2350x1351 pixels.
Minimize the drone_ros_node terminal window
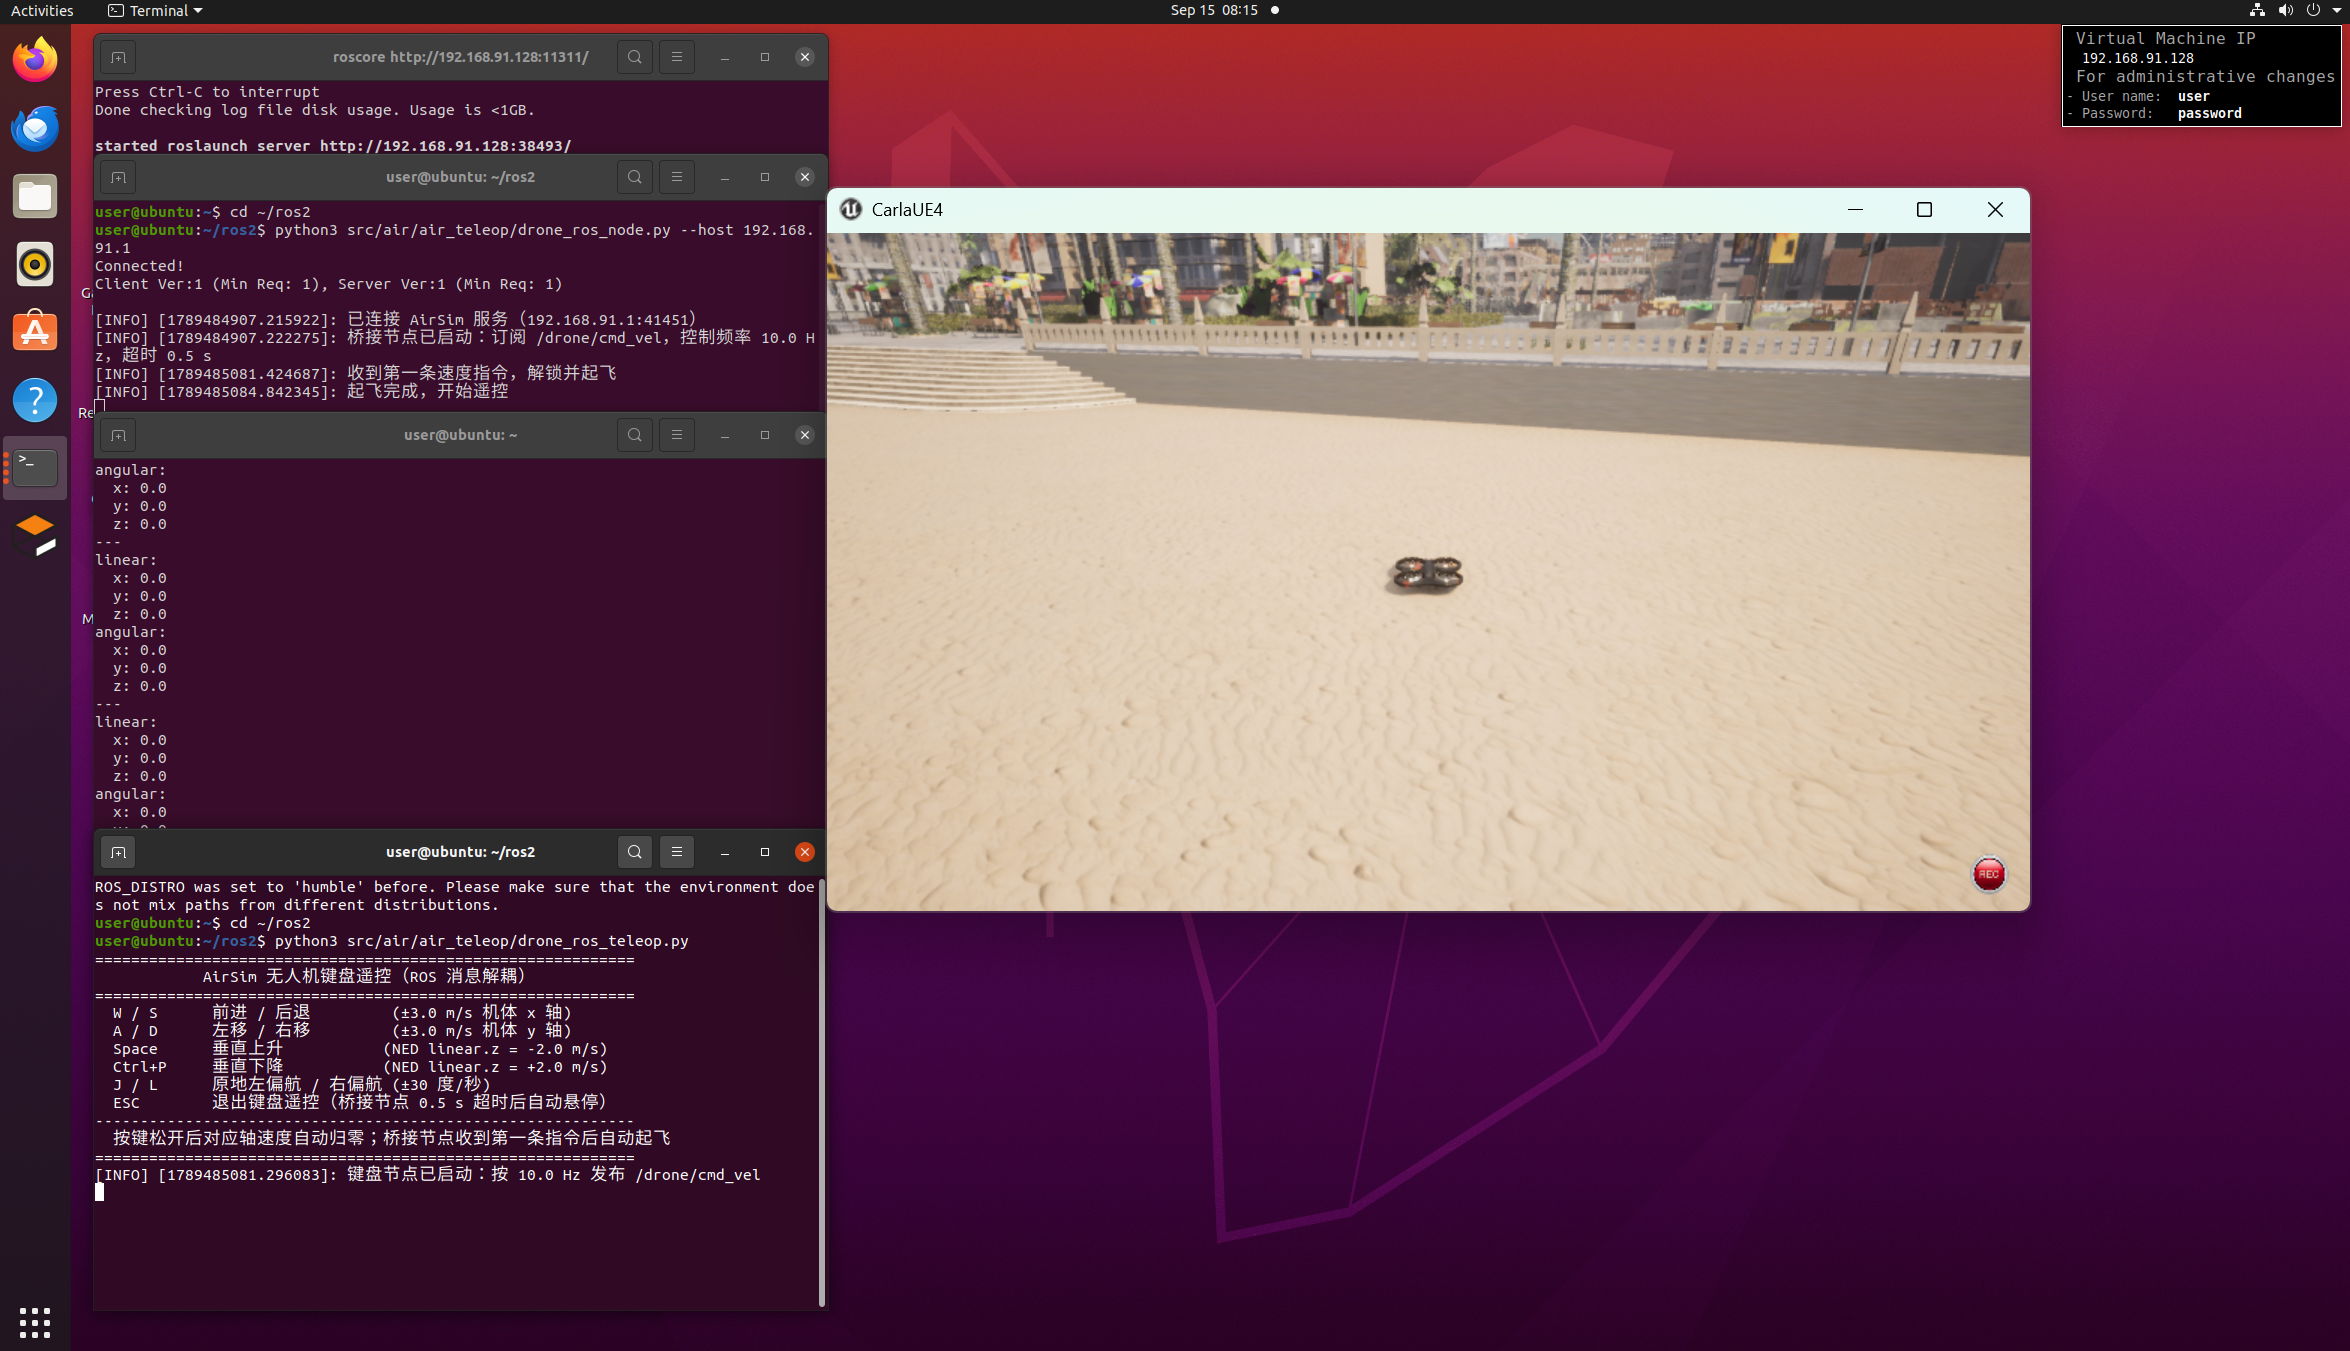pyautogui.click(x=725, y=177)
